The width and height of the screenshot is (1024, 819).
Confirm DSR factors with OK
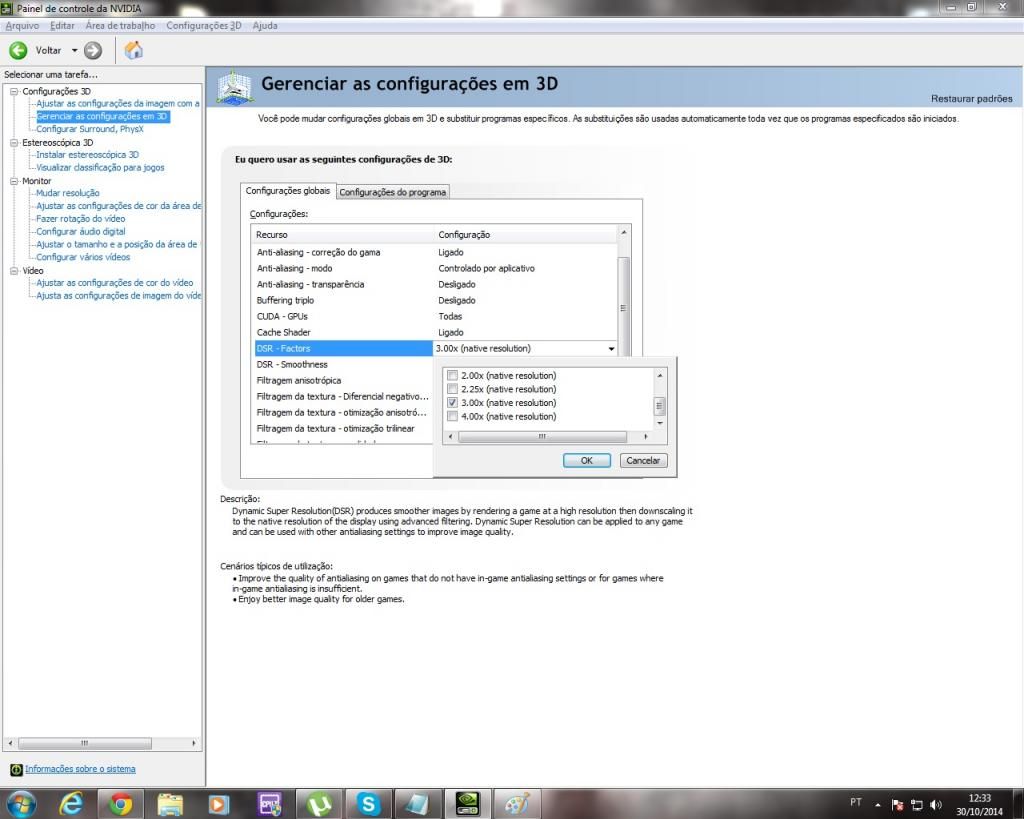click(x=586, y=460)
